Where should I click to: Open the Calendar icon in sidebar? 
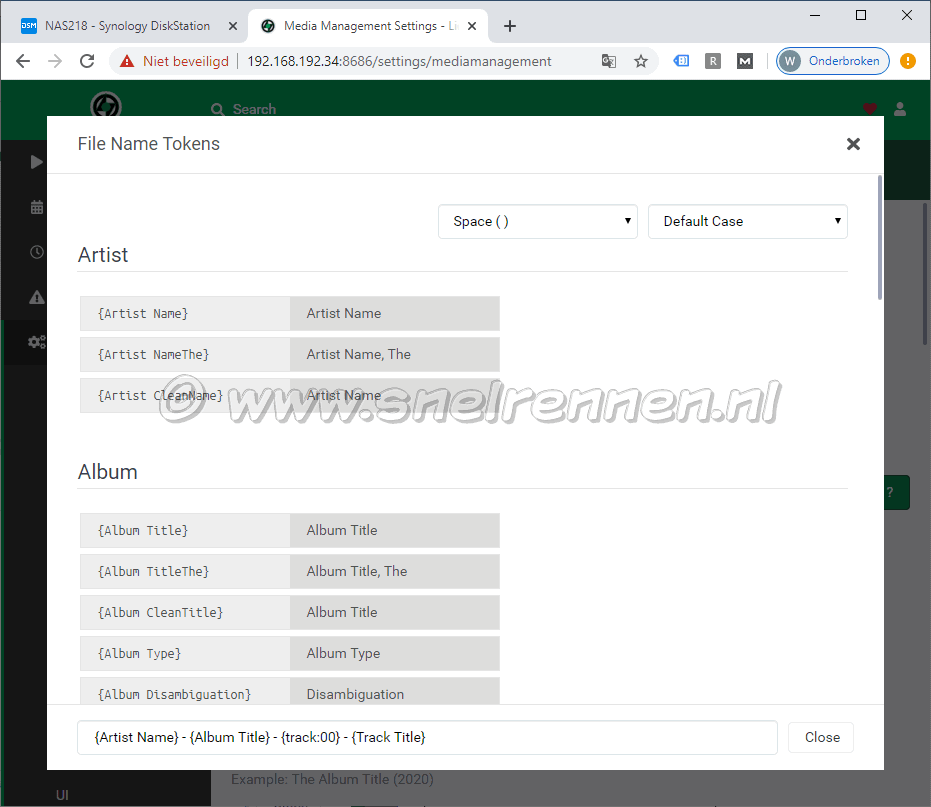click(37, 207)
